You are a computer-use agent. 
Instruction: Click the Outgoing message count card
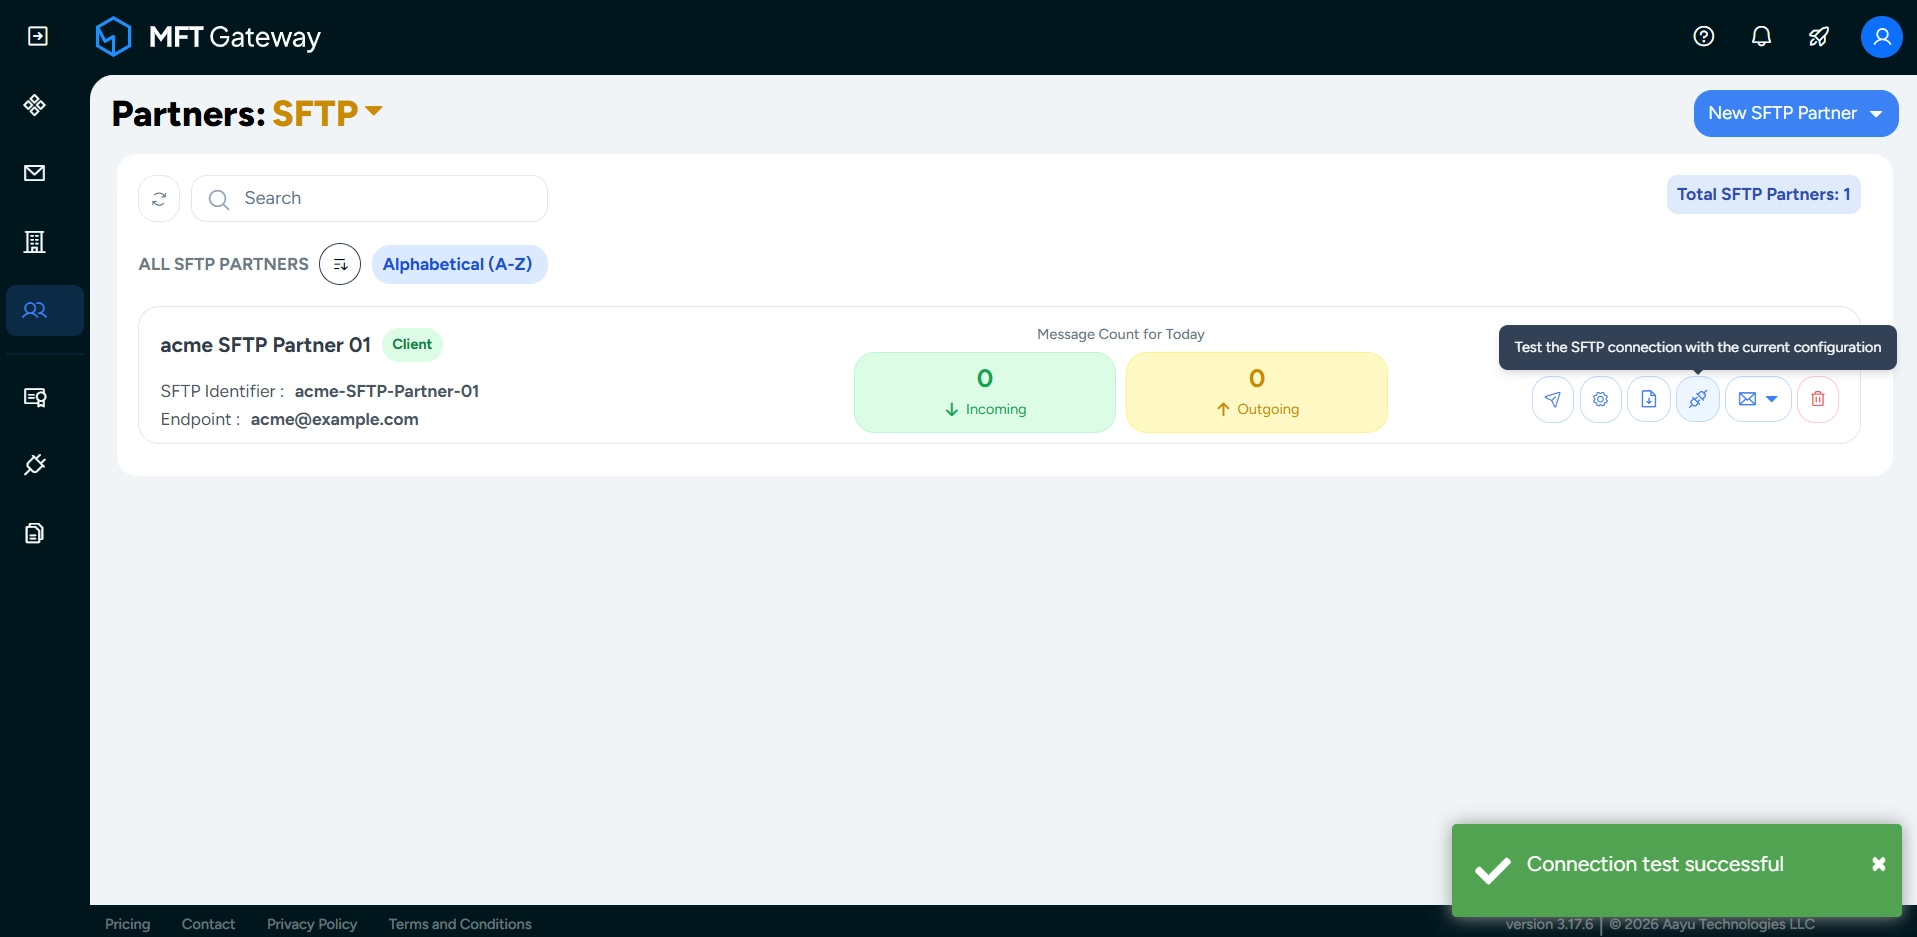pos(1257,392)
